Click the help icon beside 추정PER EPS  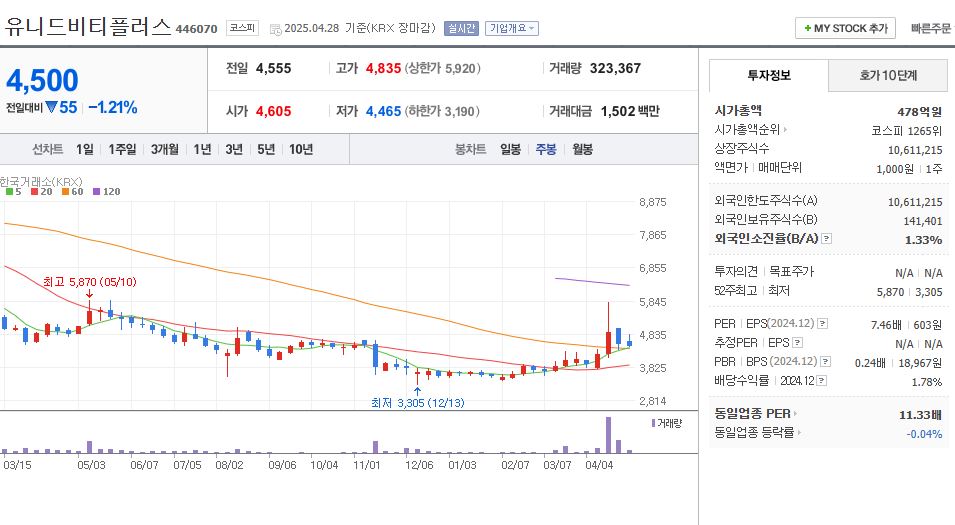pyautogui.click(x=797, y=343)
